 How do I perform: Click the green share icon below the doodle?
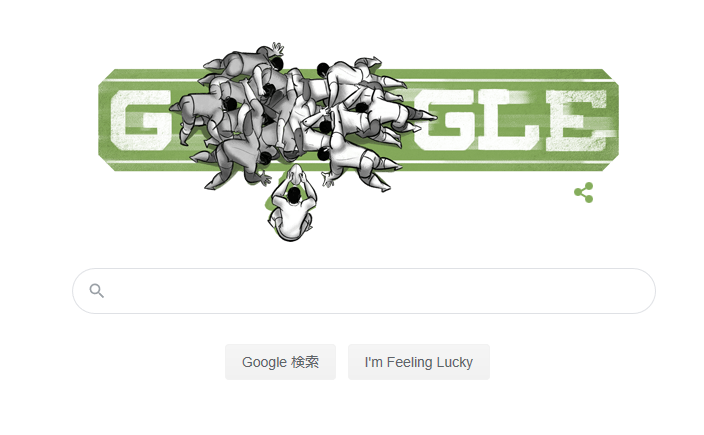[x=584, y=193]
